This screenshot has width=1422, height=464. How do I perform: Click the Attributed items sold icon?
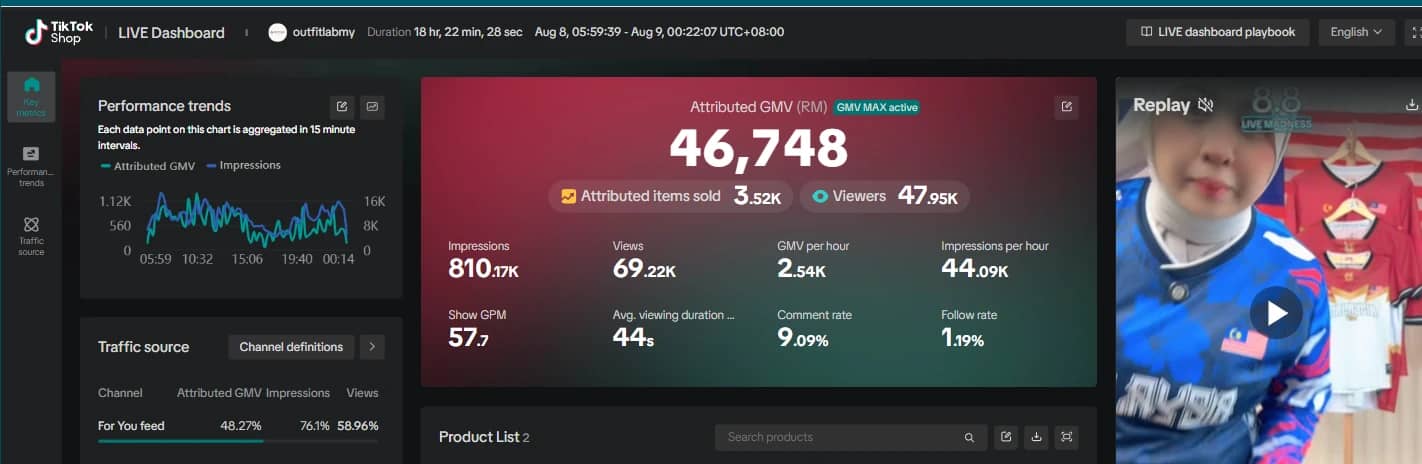click(x=568, y=196)
